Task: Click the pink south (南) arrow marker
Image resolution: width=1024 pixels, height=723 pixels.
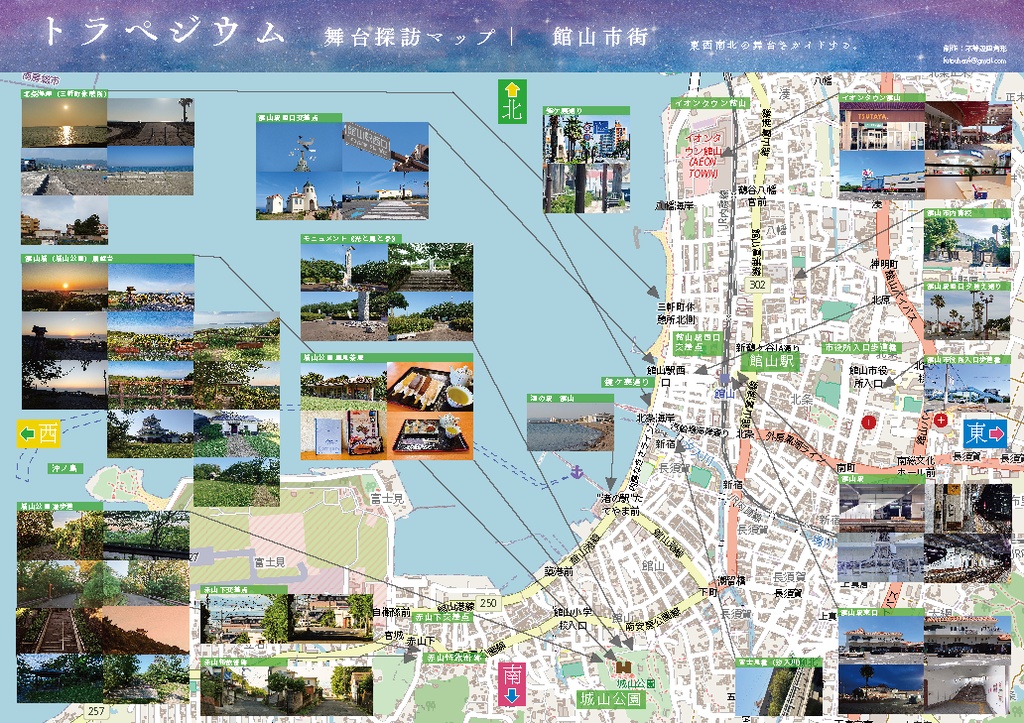Action: 511,686
